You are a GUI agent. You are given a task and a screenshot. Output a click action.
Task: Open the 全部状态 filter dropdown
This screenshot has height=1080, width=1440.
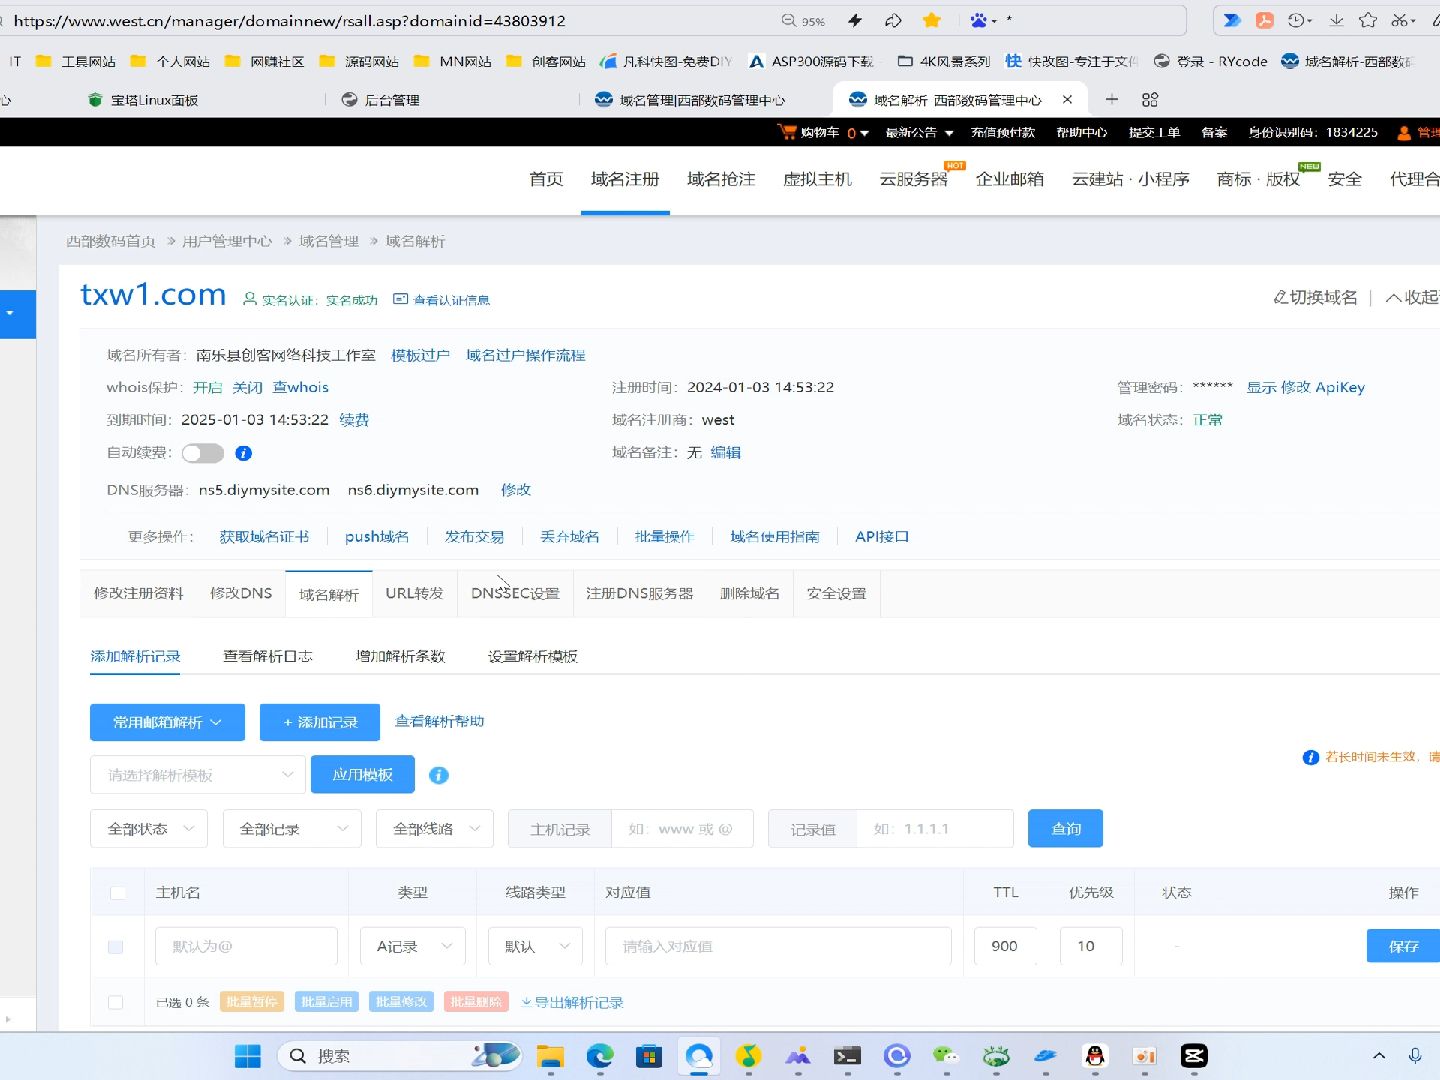point(148,828)
